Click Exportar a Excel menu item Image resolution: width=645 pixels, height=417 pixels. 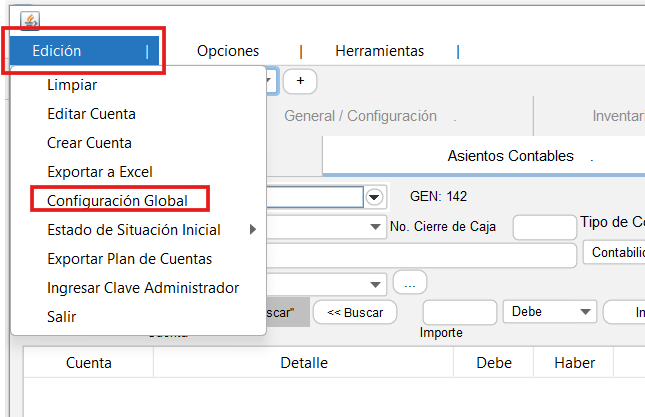click(99, 172)
